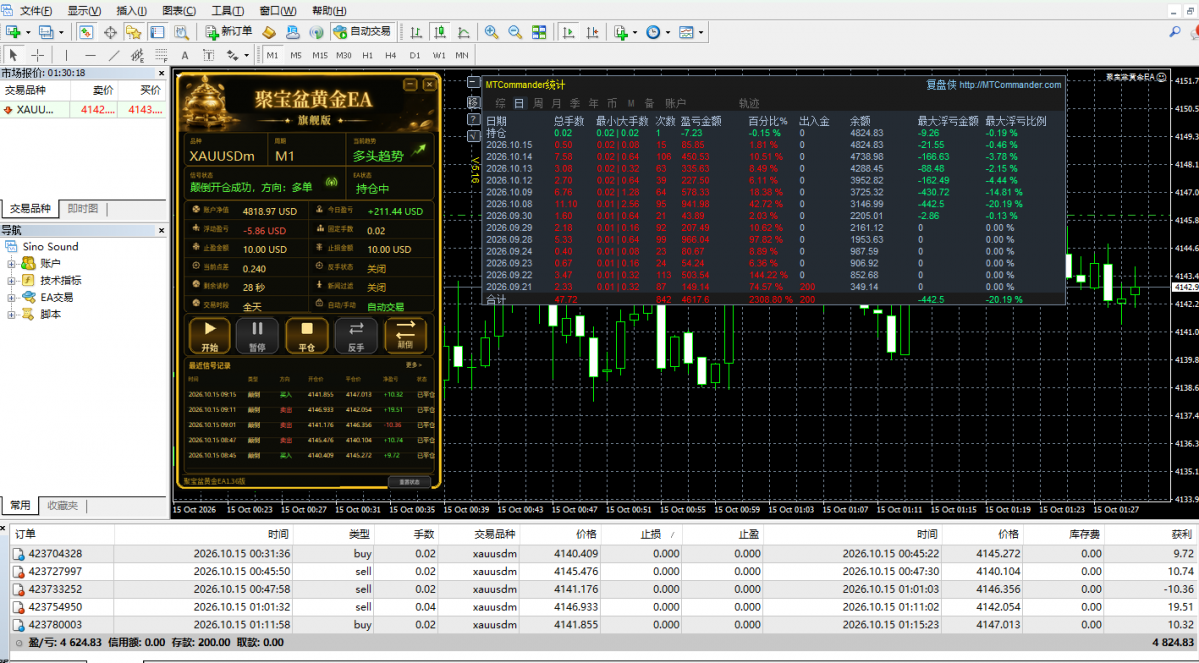Switch to the 即时图 tab
This screenshot has width=1199, height=663.
coord(83,209)
